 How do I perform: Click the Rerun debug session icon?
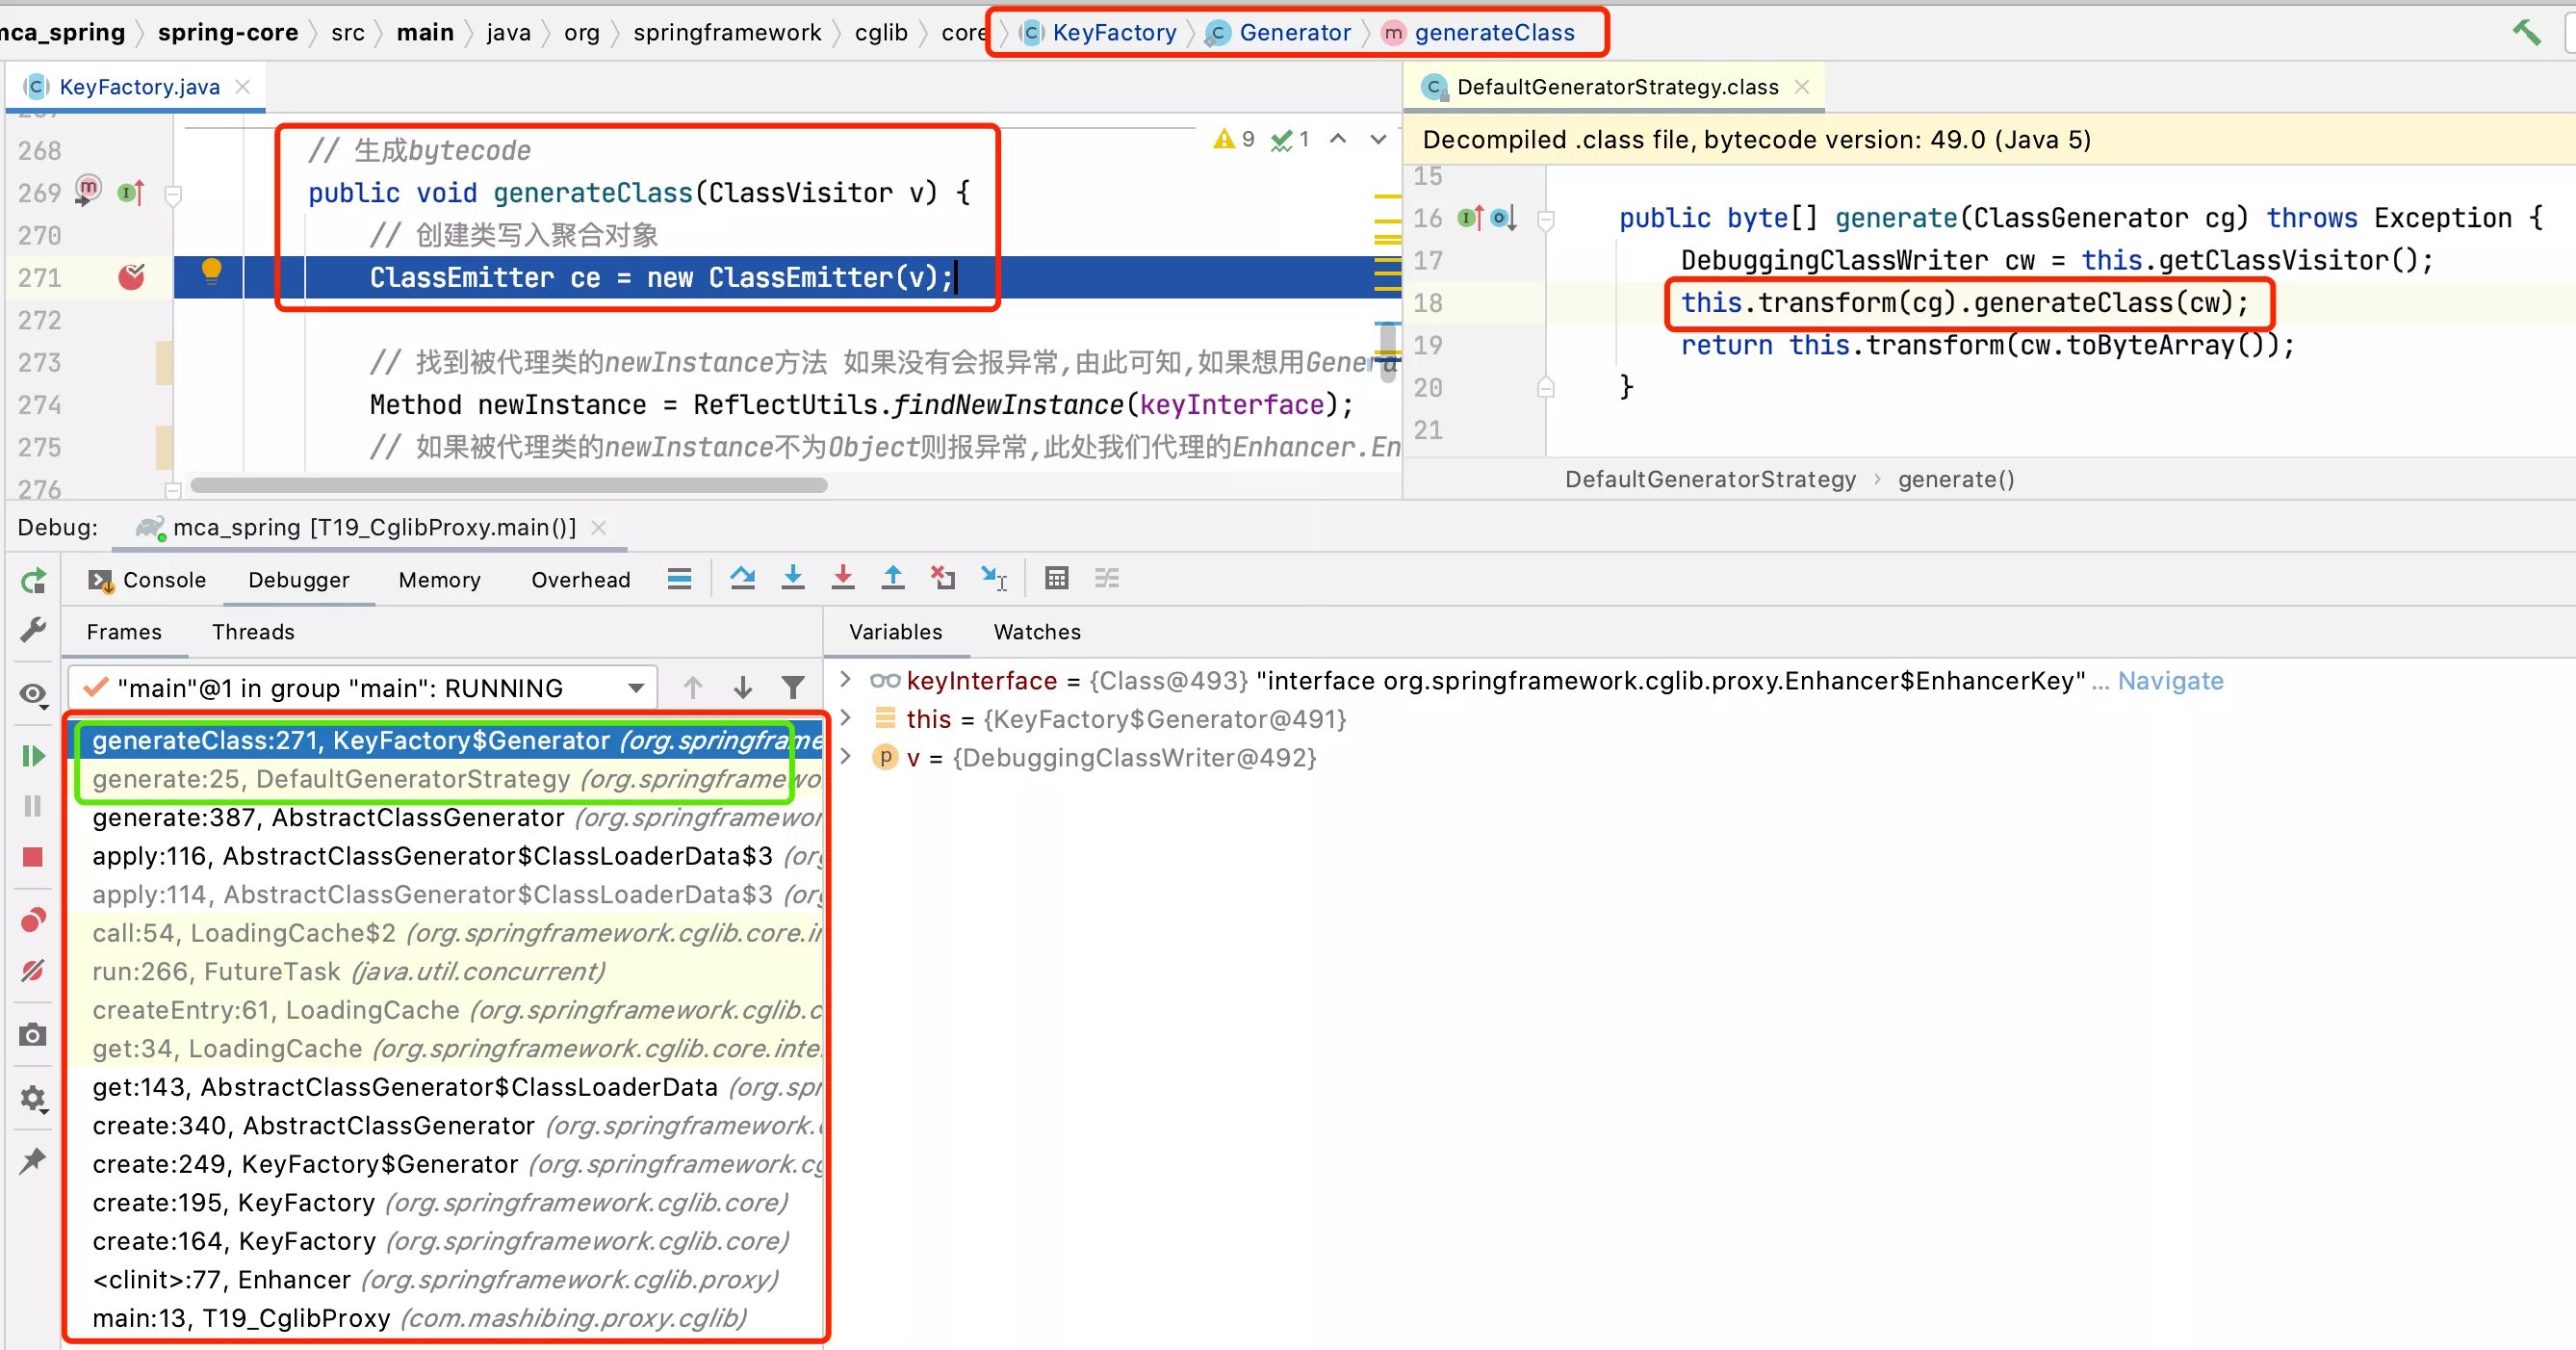click(33, 580)
